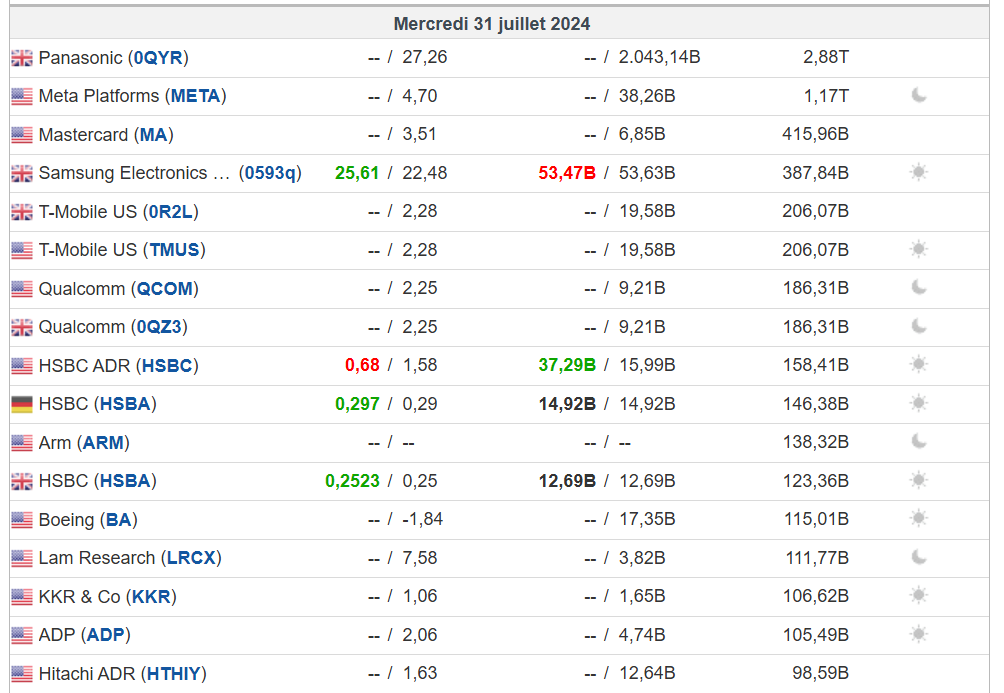Screen dimensions: 1004x693
Task: Open the Mastercard MA ticker link
Action: pyautogui.click(x=154, y=135)
